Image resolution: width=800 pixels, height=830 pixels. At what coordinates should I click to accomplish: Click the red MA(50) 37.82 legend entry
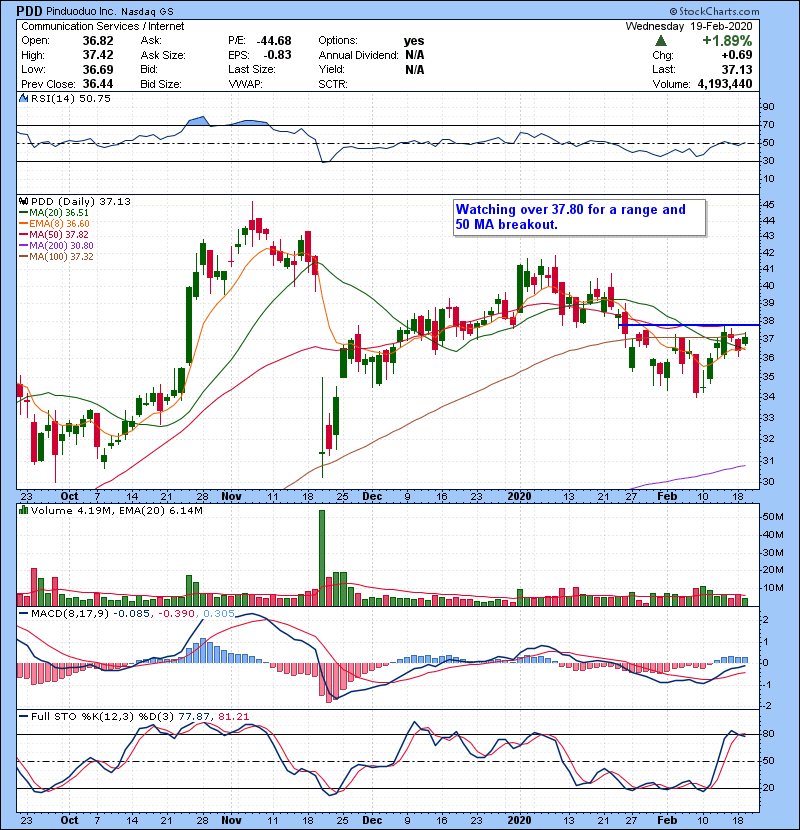click(54, 234)
